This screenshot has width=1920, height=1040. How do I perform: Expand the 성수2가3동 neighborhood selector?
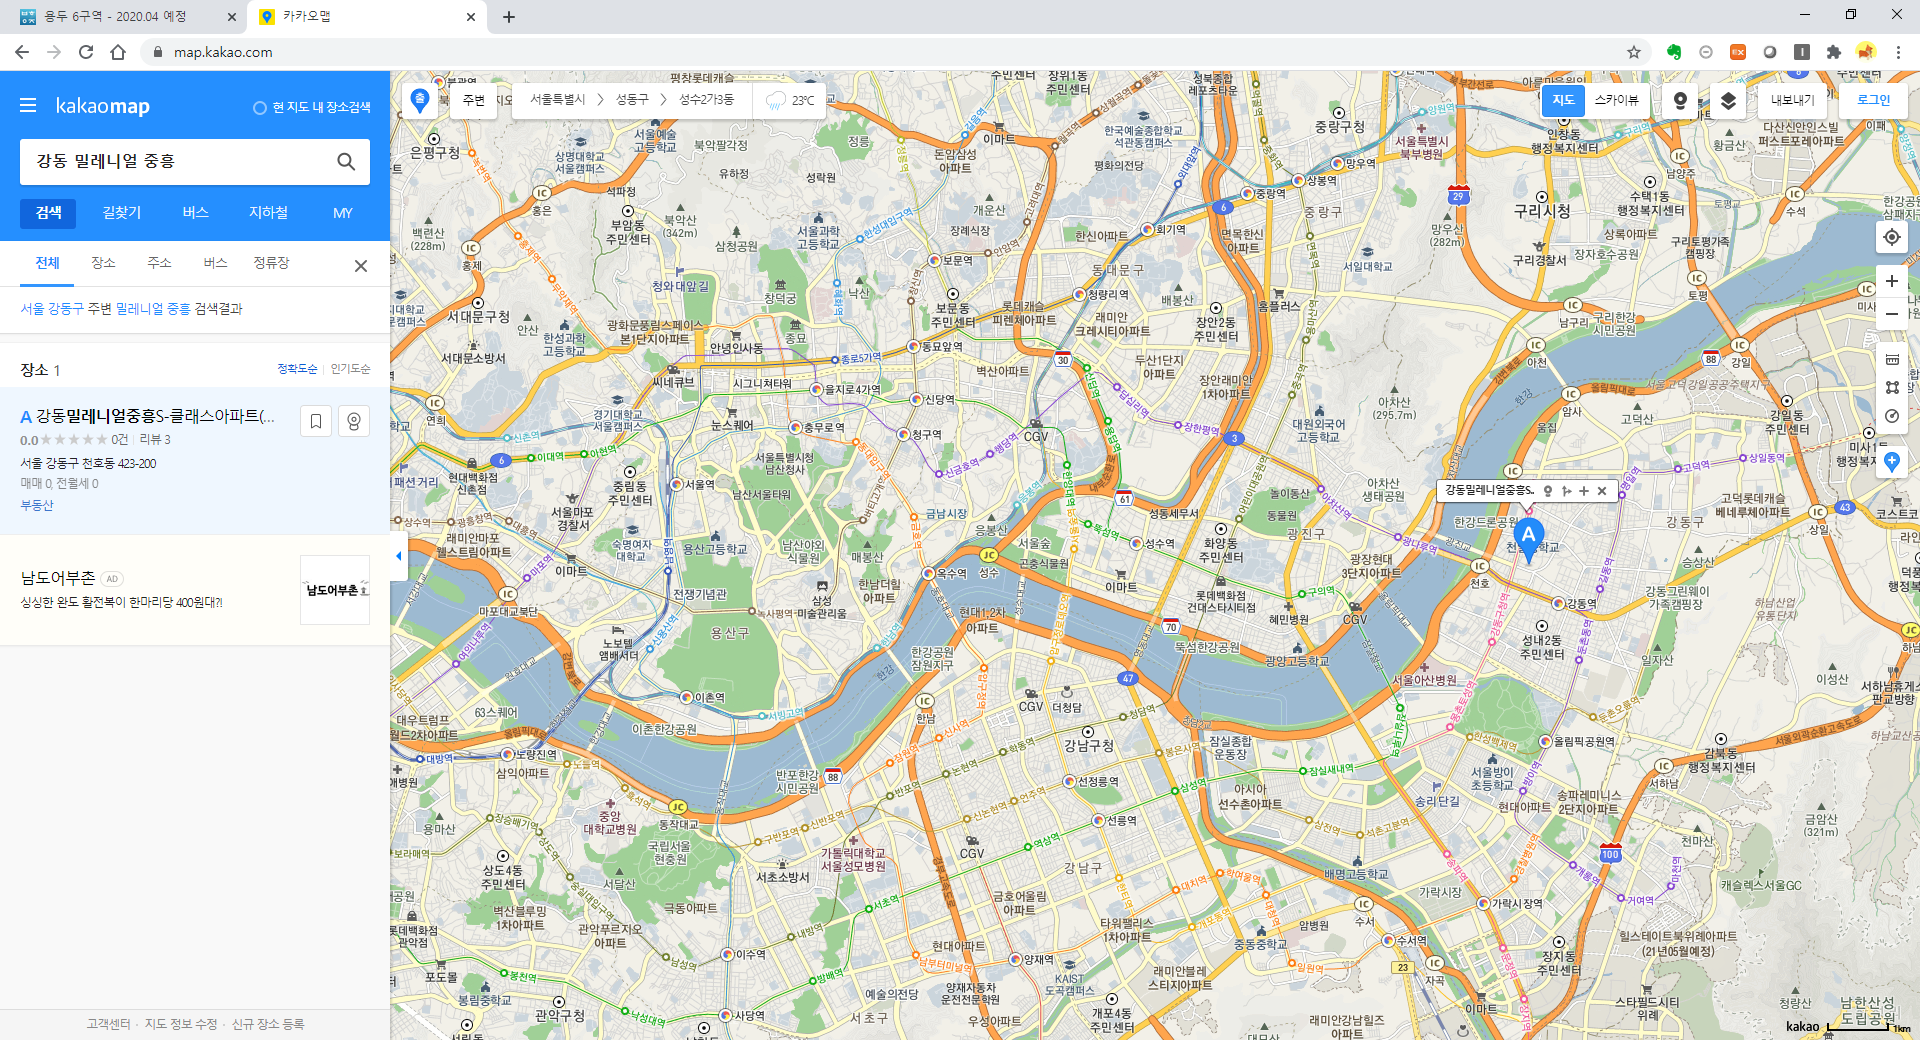coord(707,100)
